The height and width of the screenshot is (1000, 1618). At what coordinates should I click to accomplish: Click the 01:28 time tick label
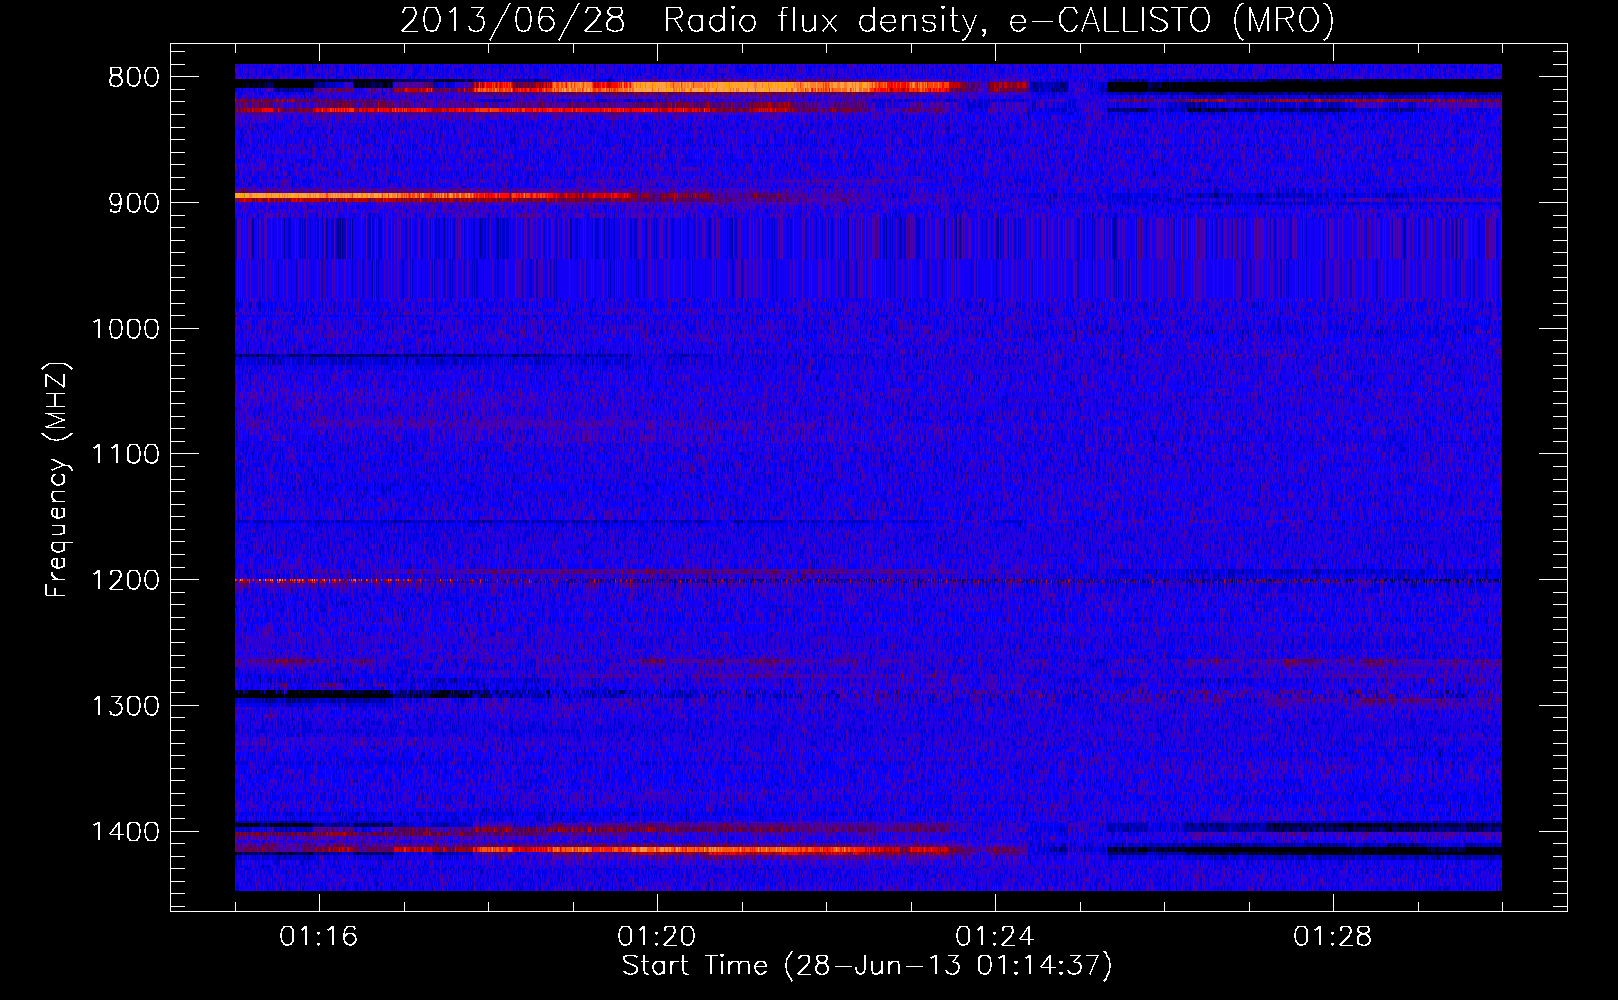point(1333,937)
